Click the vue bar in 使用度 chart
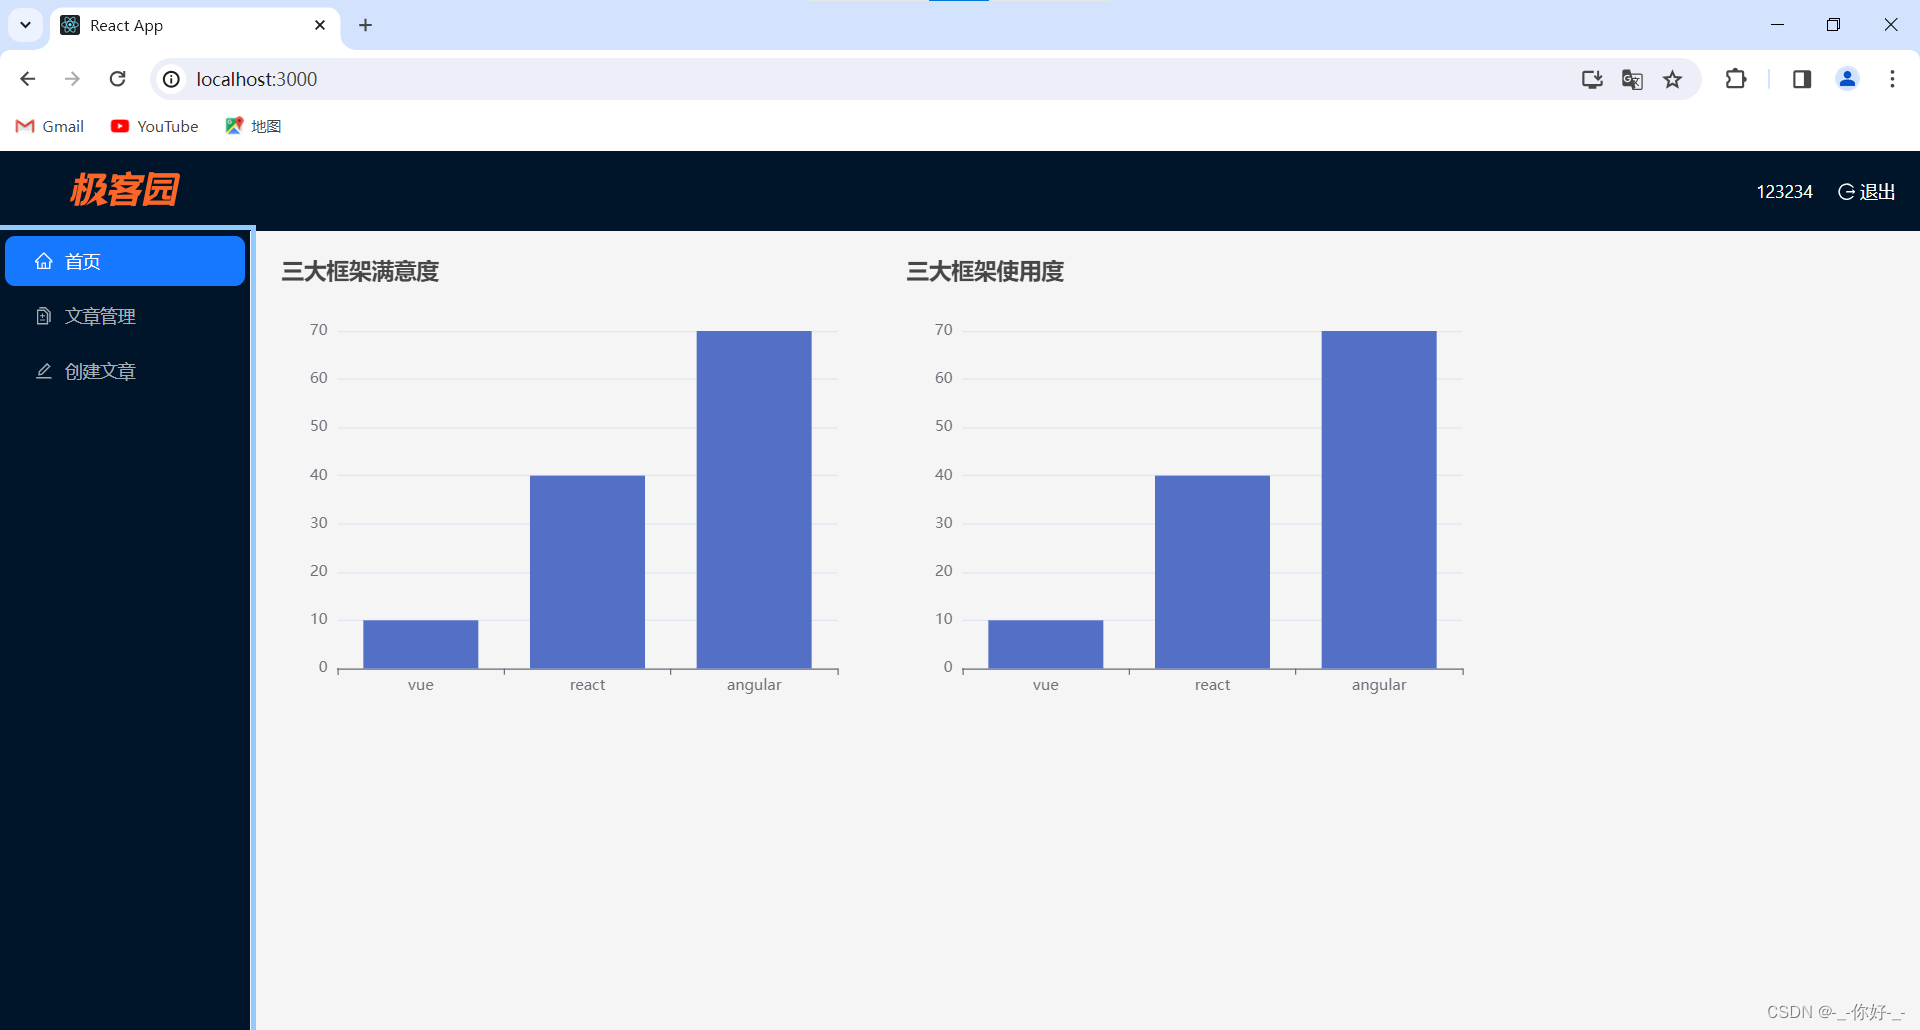 1046,644
